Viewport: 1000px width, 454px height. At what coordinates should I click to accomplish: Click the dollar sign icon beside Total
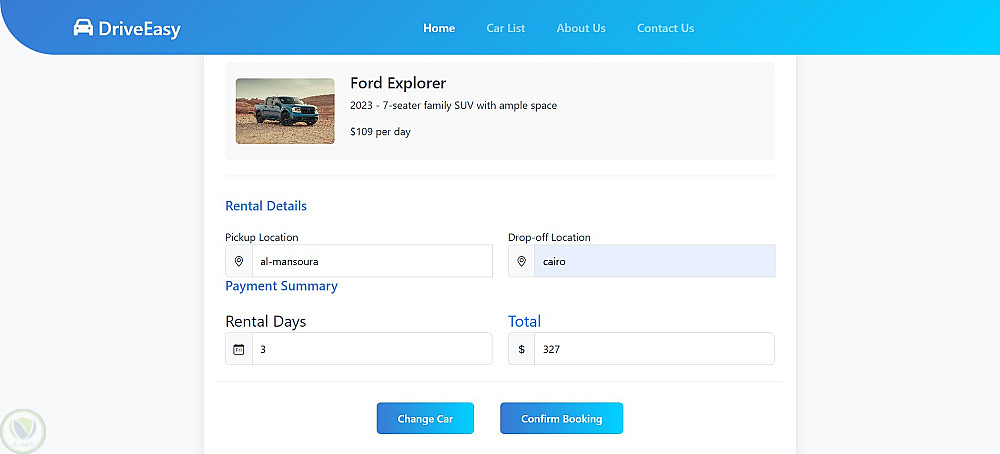click(x=522, y=349)
